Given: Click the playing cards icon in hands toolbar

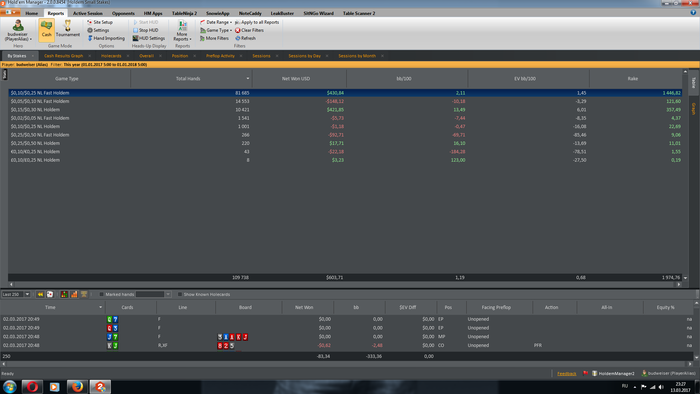Looking at the screenshot, I should pyautogui.click(x=50, y=294).
